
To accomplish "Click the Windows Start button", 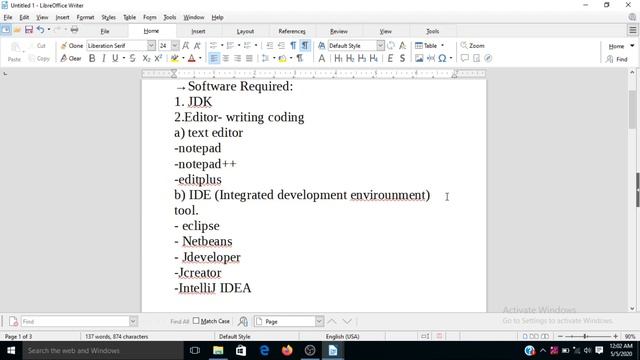I will [x=11, y=350].
